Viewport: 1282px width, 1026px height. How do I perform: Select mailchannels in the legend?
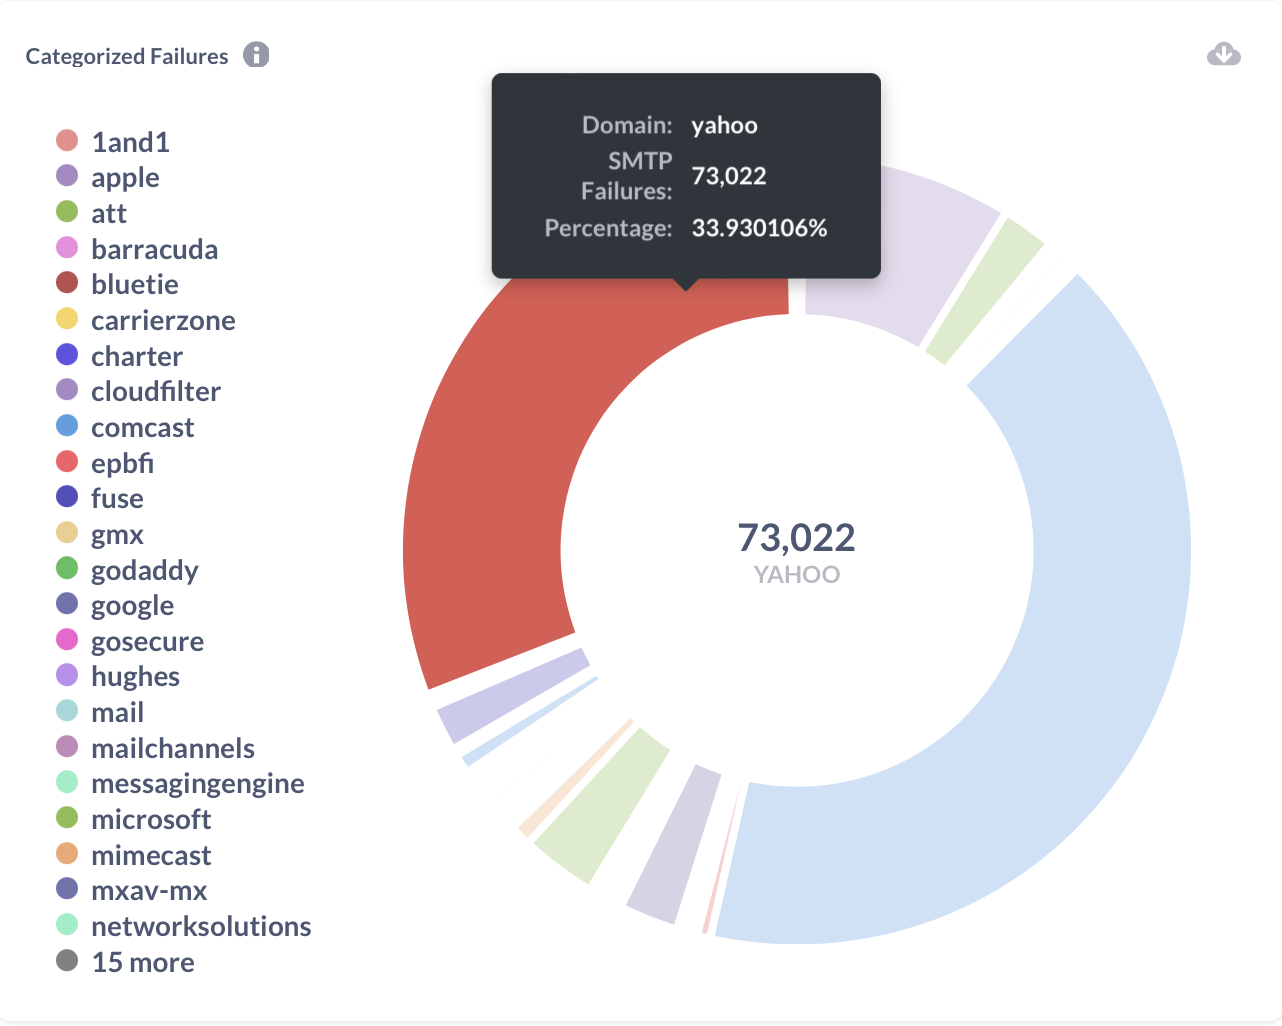(155, 748)
